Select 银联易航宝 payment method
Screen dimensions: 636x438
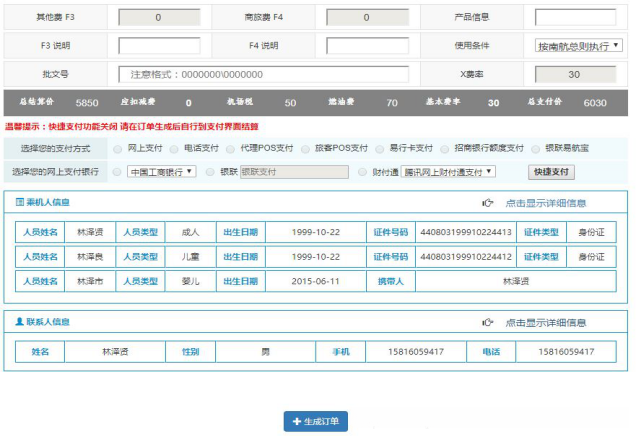pyautogui.click(x=535, y=149)
